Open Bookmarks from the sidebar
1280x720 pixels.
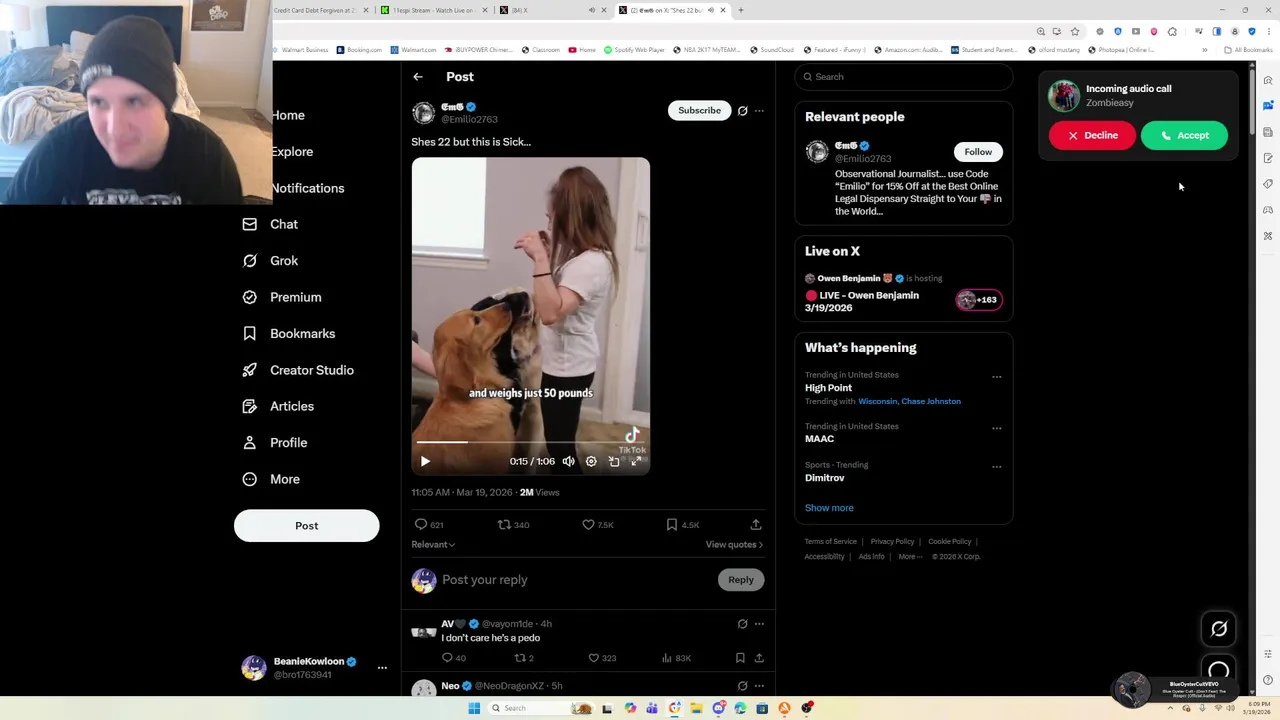click(x=288, y=334)
